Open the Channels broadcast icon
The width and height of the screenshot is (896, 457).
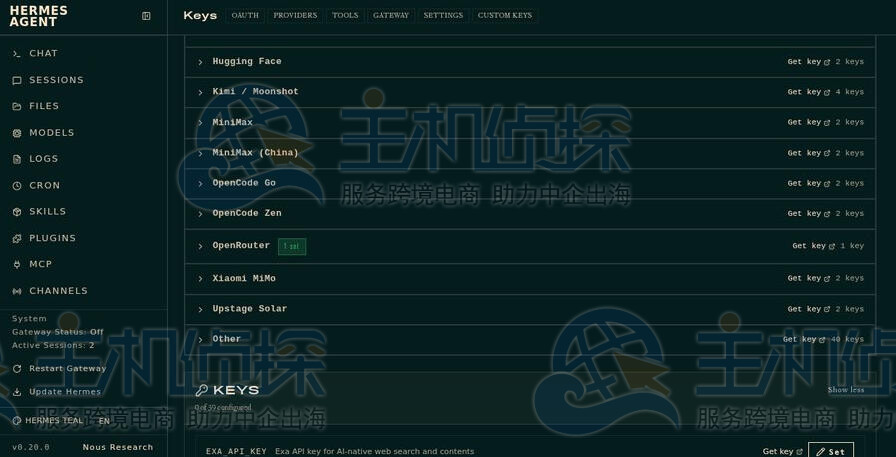point(17,291)
